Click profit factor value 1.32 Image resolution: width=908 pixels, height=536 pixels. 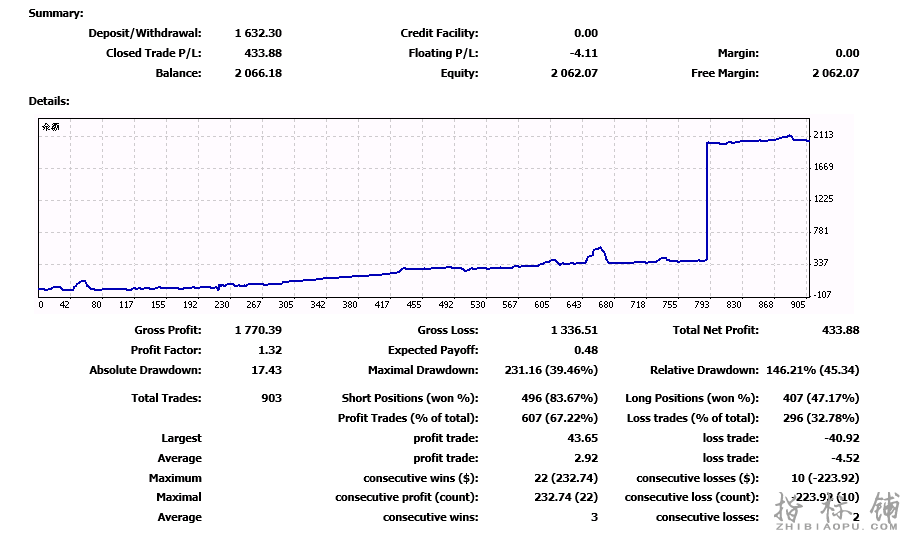(x=270, y=350)
